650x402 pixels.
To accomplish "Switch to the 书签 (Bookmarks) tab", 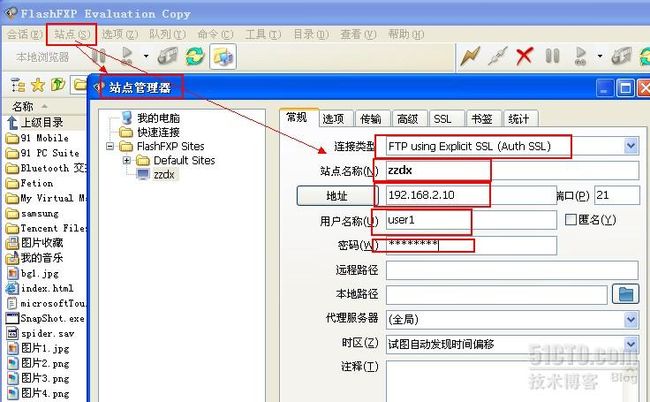I will (482, 119).
